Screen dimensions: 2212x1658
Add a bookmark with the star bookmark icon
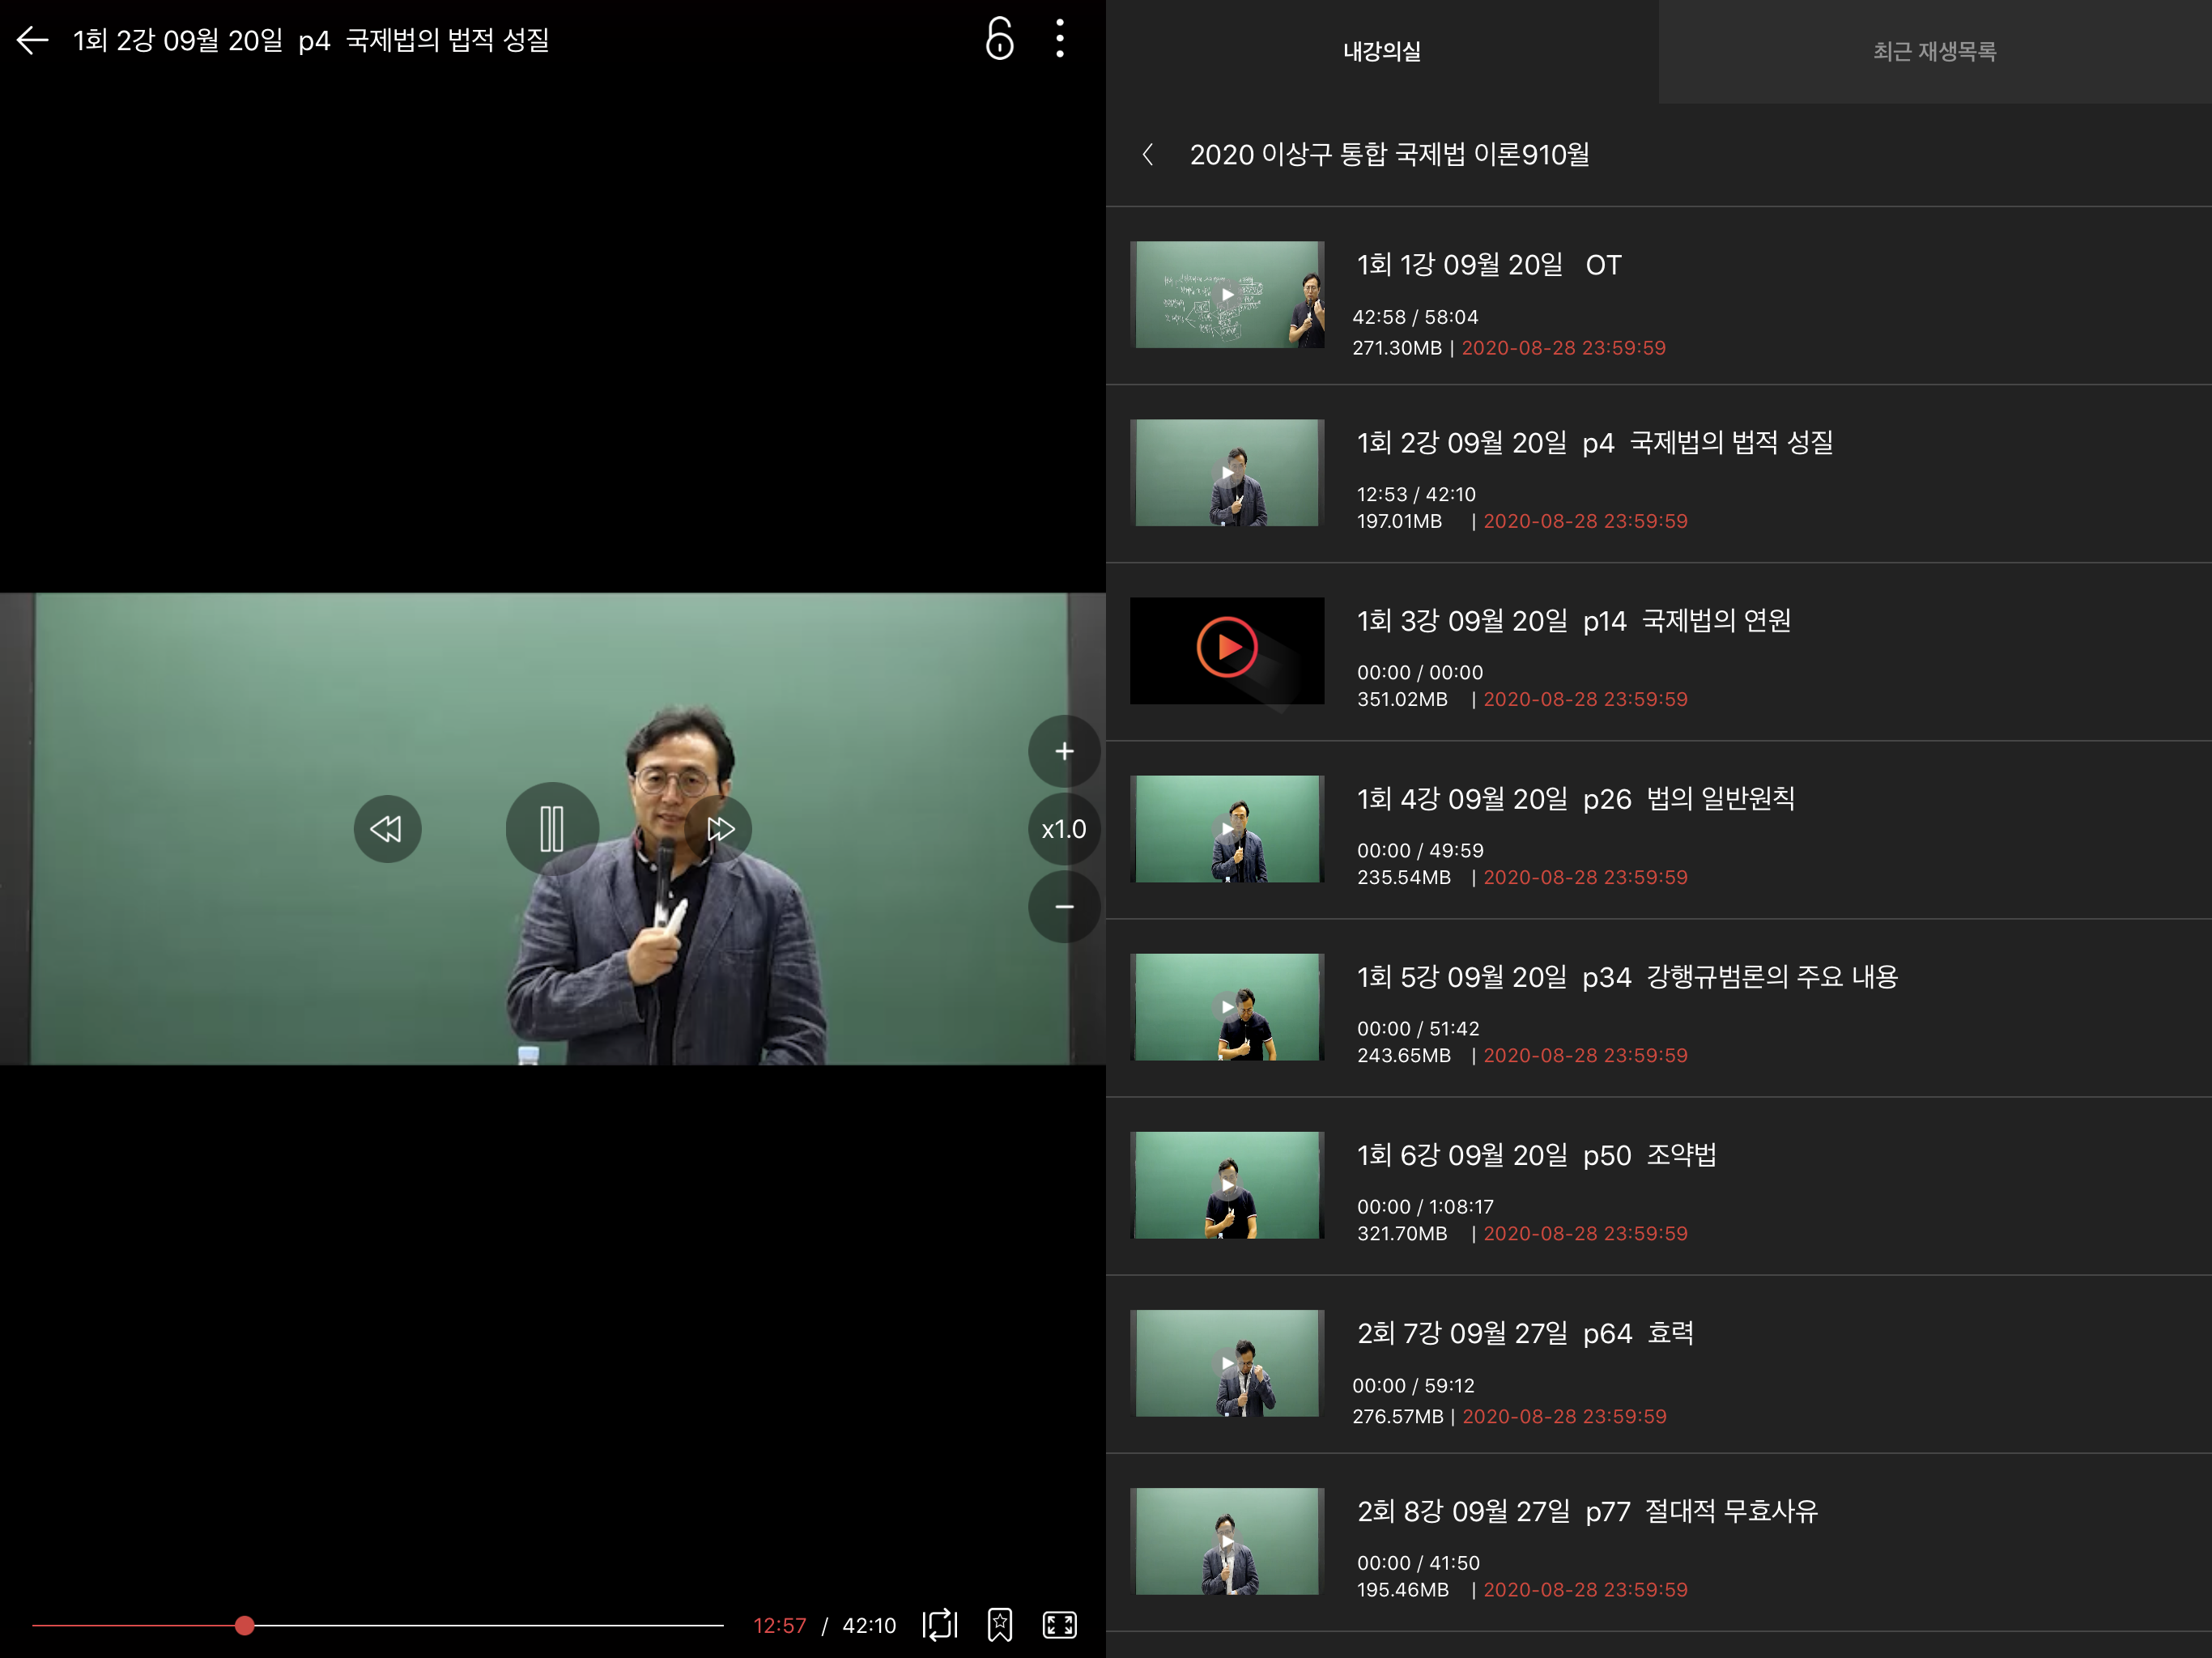point(1000,1625)
